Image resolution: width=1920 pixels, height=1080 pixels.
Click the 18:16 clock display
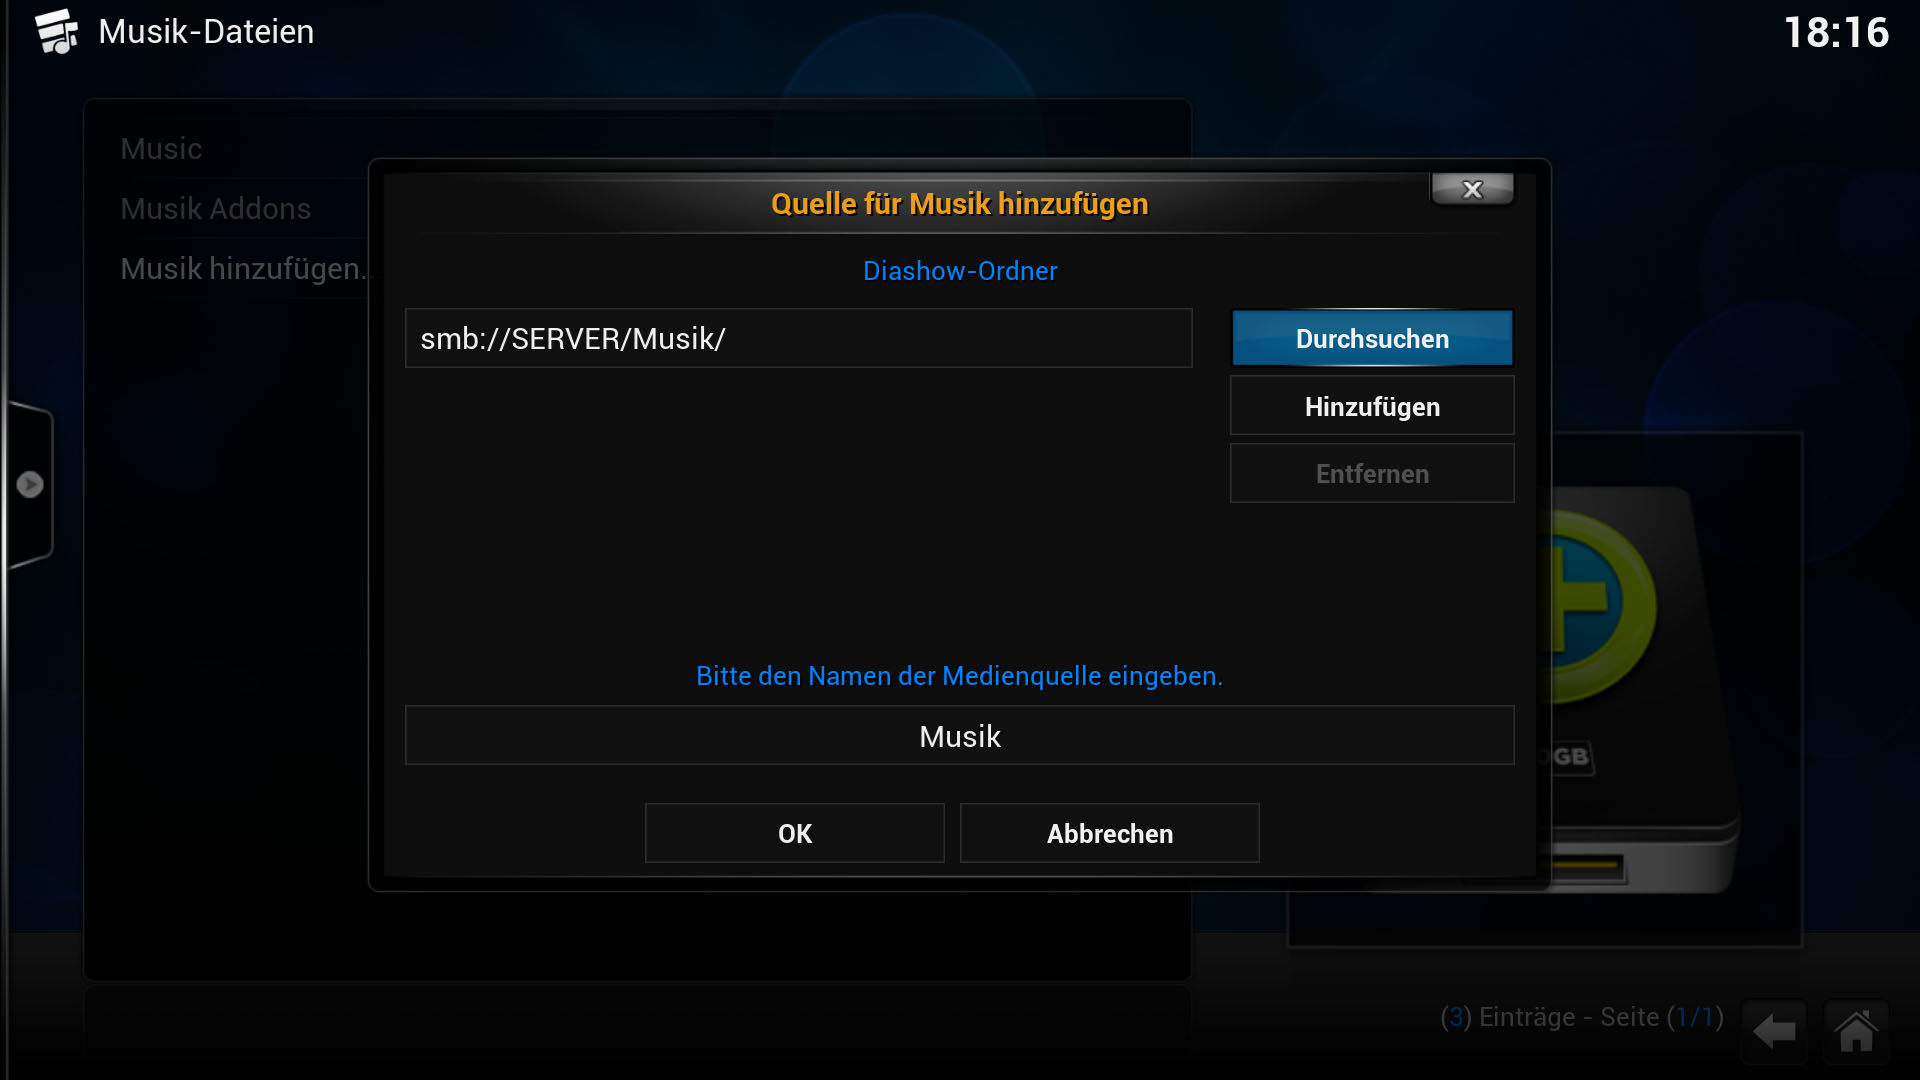click(1837, 32)
